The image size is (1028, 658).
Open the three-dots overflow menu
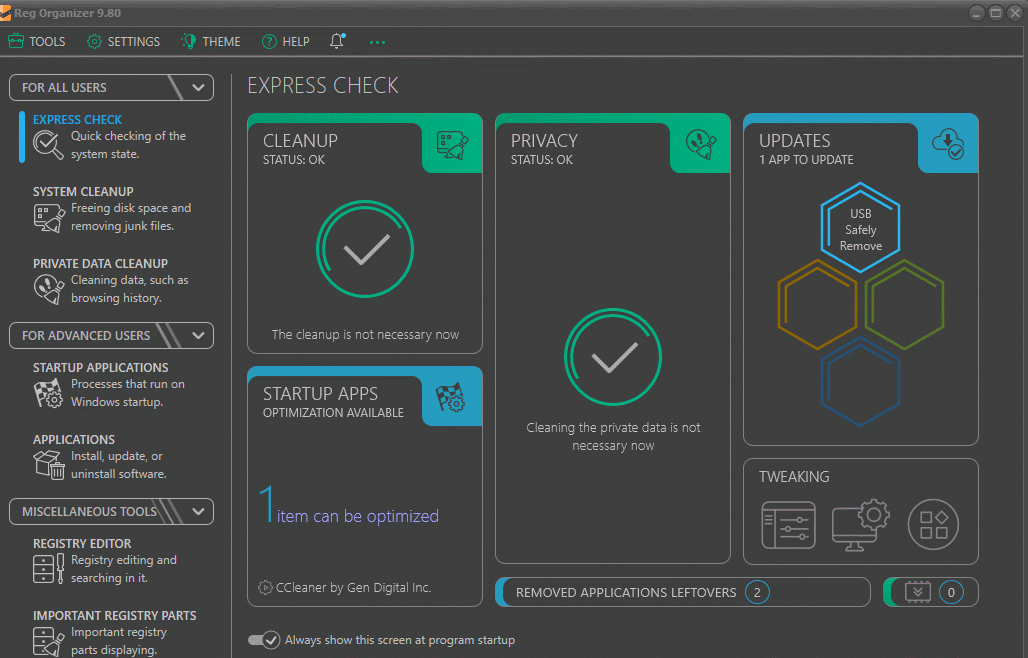click(x=377, y=42)
